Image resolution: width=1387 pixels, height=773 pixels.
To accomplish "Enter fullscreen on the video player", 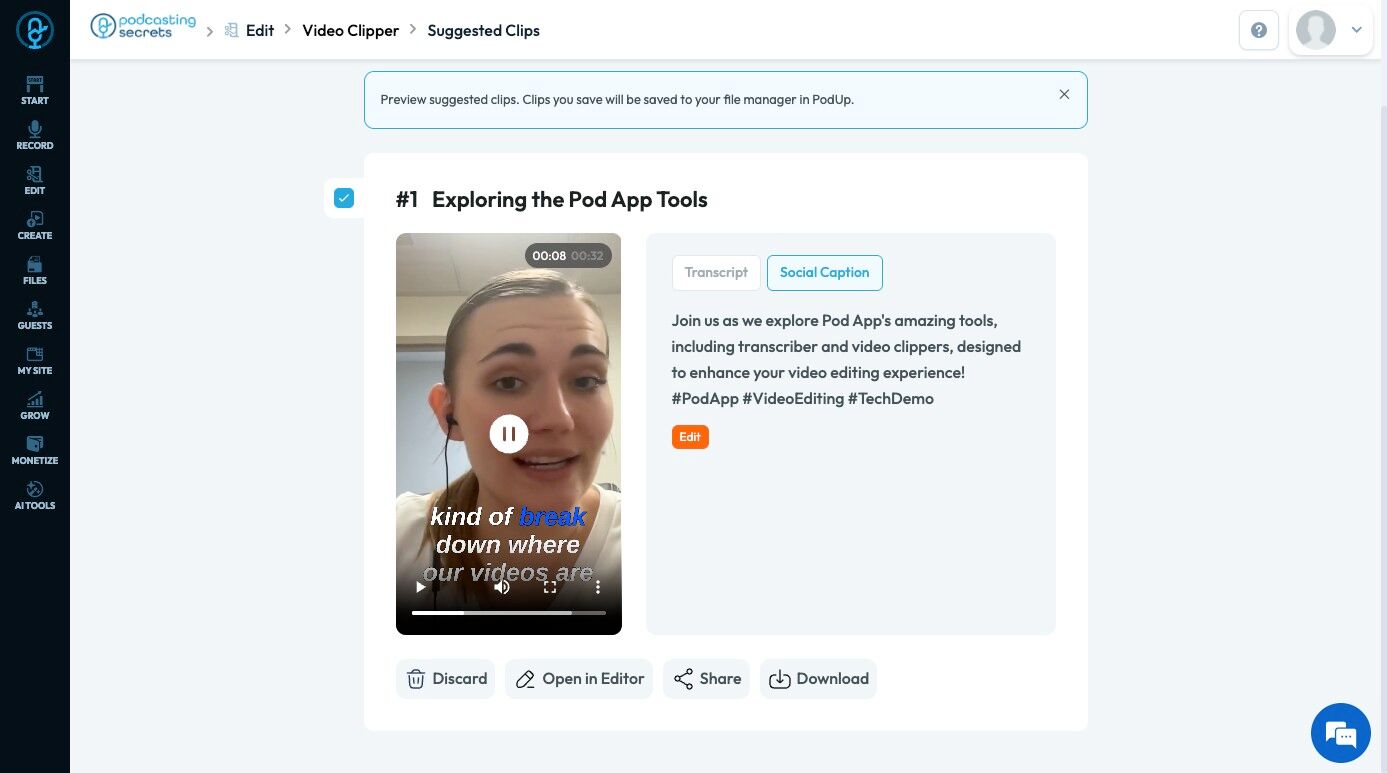I will [x=550, y=587].
